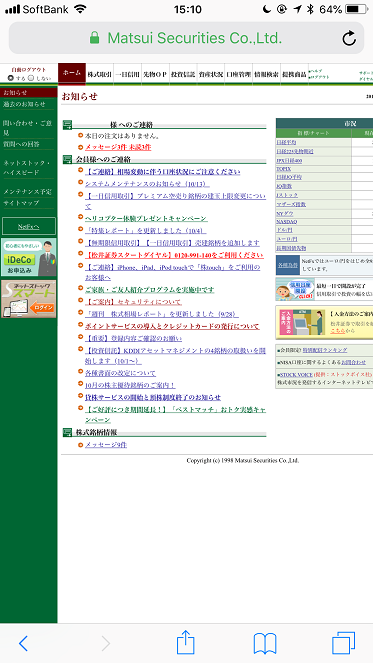Open Safari tabs overview icon
373x663 pixels.
[x=343, y=643]
